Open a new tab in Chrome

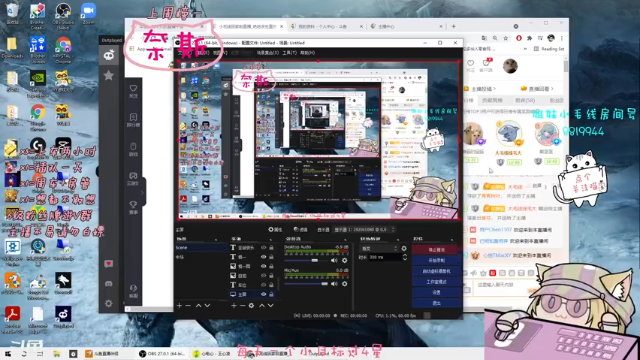point(453,26)
